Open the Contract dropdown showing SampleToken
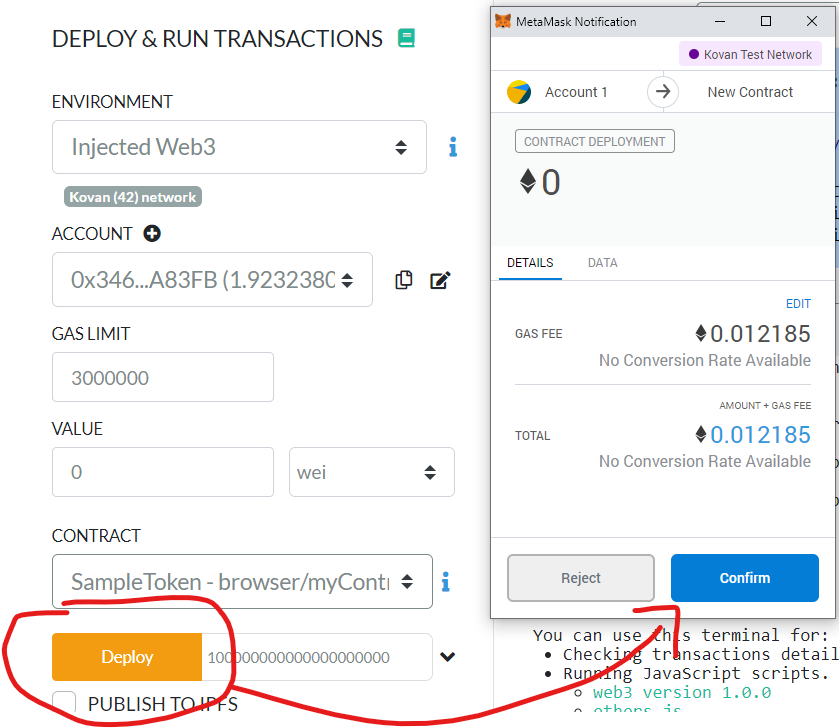 click(x=242, y=581)
